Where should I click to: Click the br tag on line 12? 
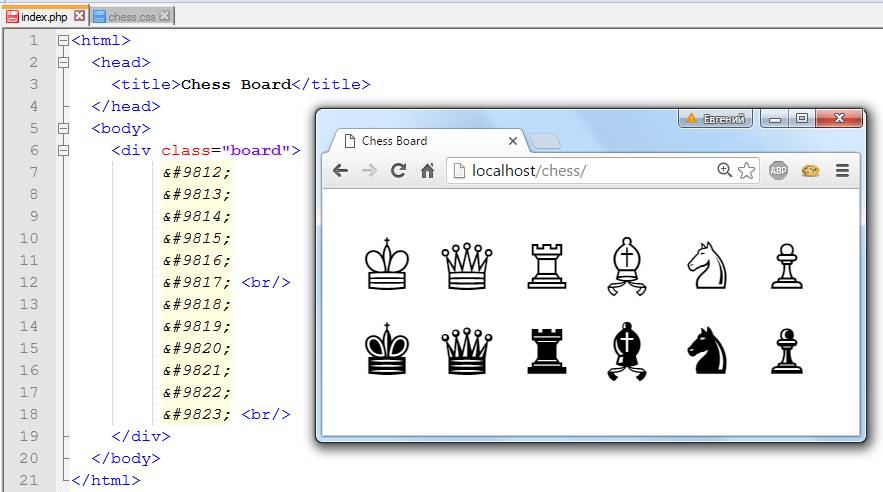[266, 282]
